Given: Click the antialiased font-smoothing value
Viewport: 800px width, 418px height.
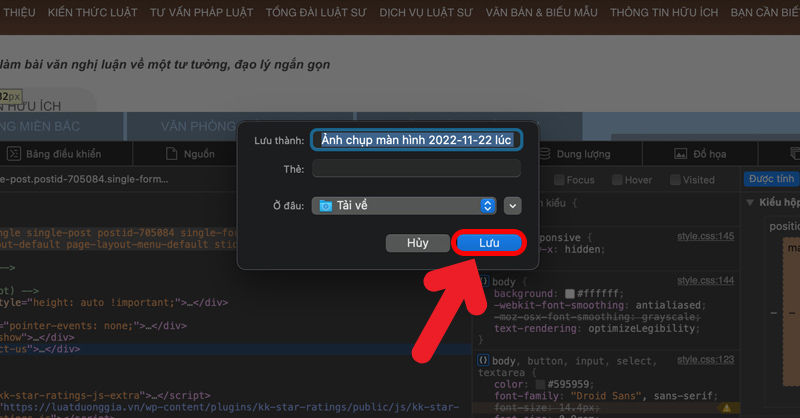Looking at the screenshot, I should [668, 305].
